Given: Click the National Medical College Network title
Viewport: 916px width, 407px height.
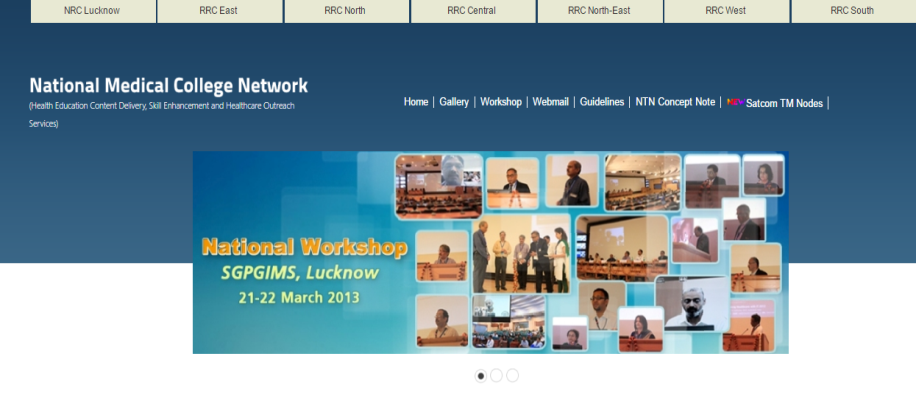Looking at the screenshot, I should (169, 86).
